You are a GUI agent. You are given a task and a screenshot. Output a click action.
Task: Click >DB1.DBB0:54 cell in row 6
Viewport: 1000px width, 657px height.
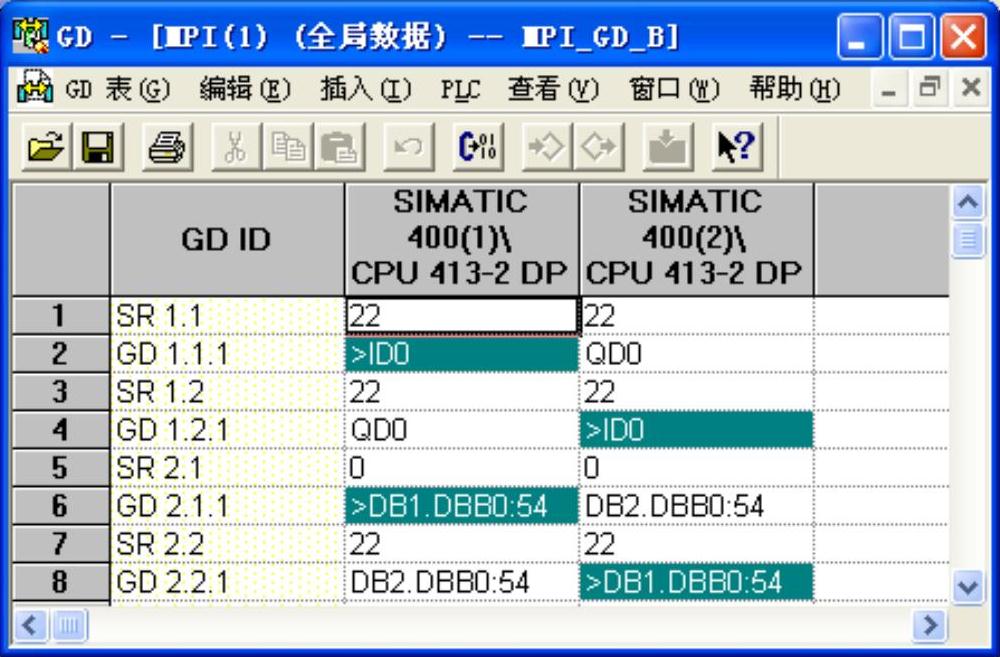[462, 506]
